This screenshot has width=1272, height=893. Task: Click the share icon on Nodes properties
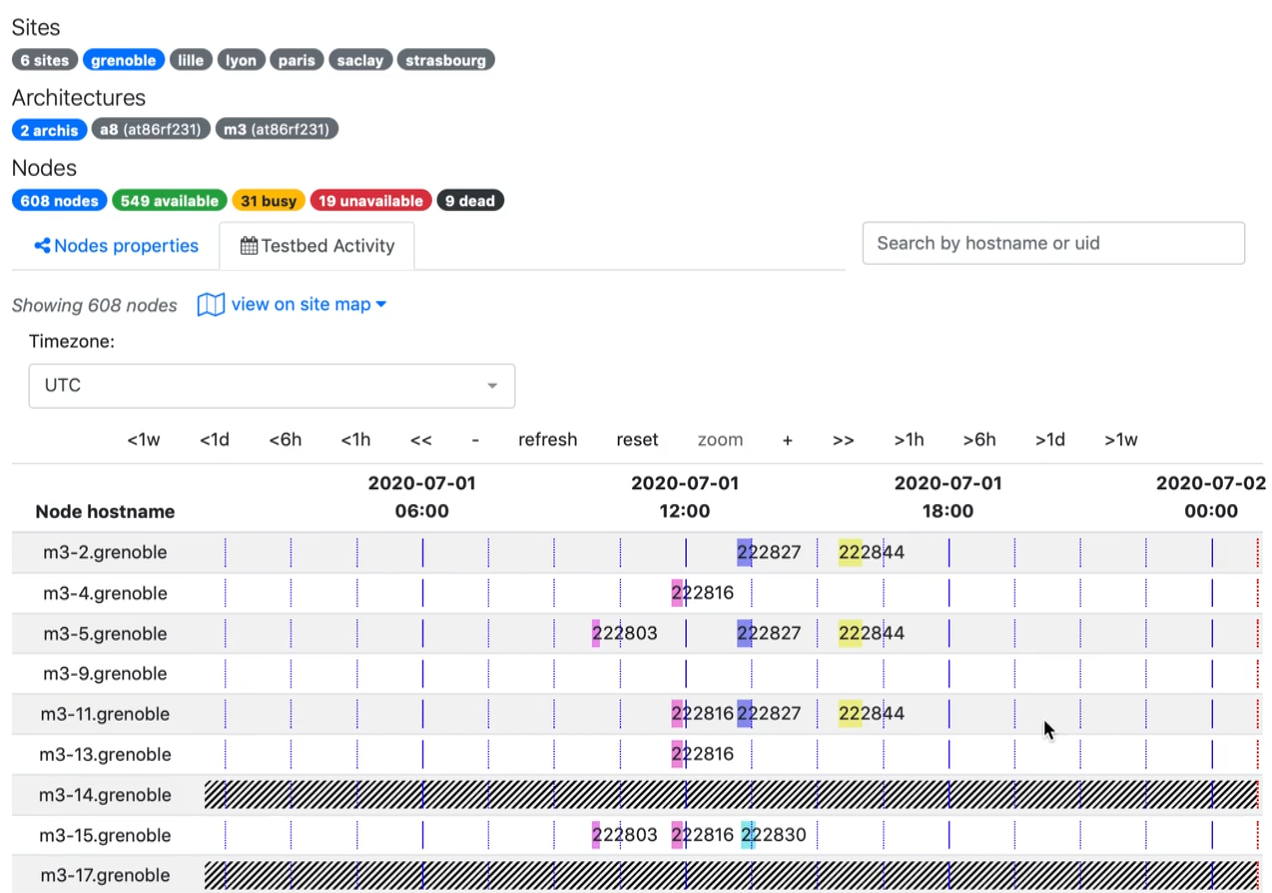tap(42, 246)
